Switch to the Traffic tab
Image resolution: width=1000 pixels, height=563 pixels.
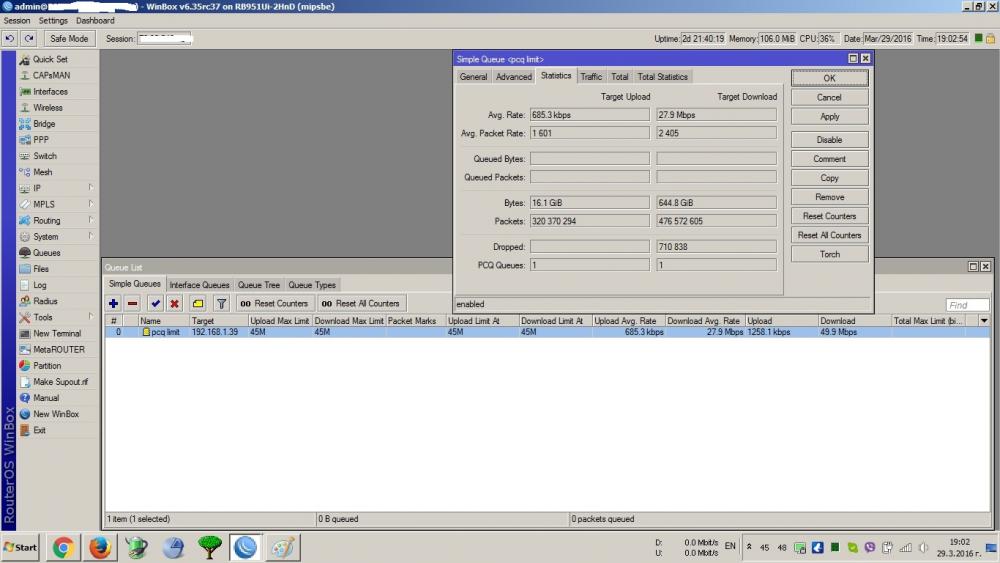591,76
